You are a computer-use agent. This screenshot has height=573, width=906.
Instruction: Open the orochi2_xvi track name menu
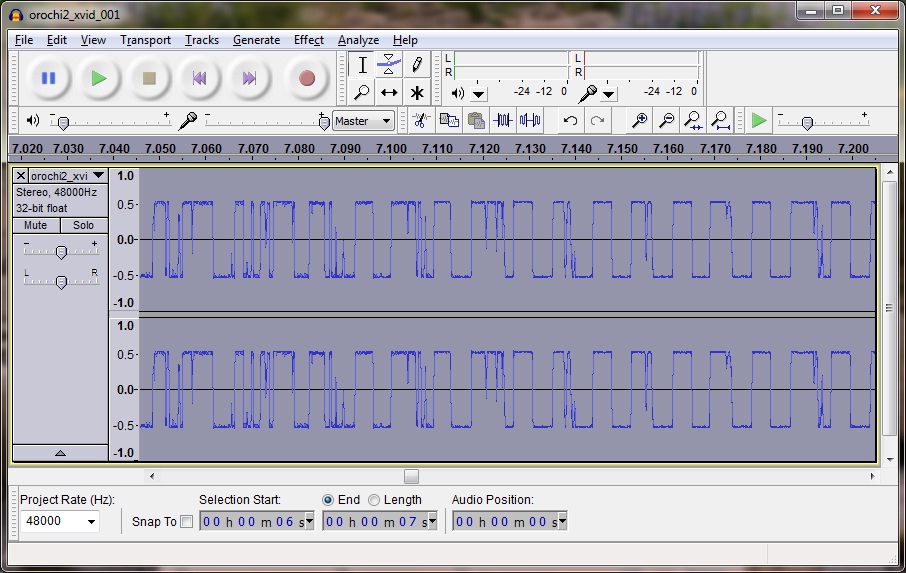tap(67, 176)
